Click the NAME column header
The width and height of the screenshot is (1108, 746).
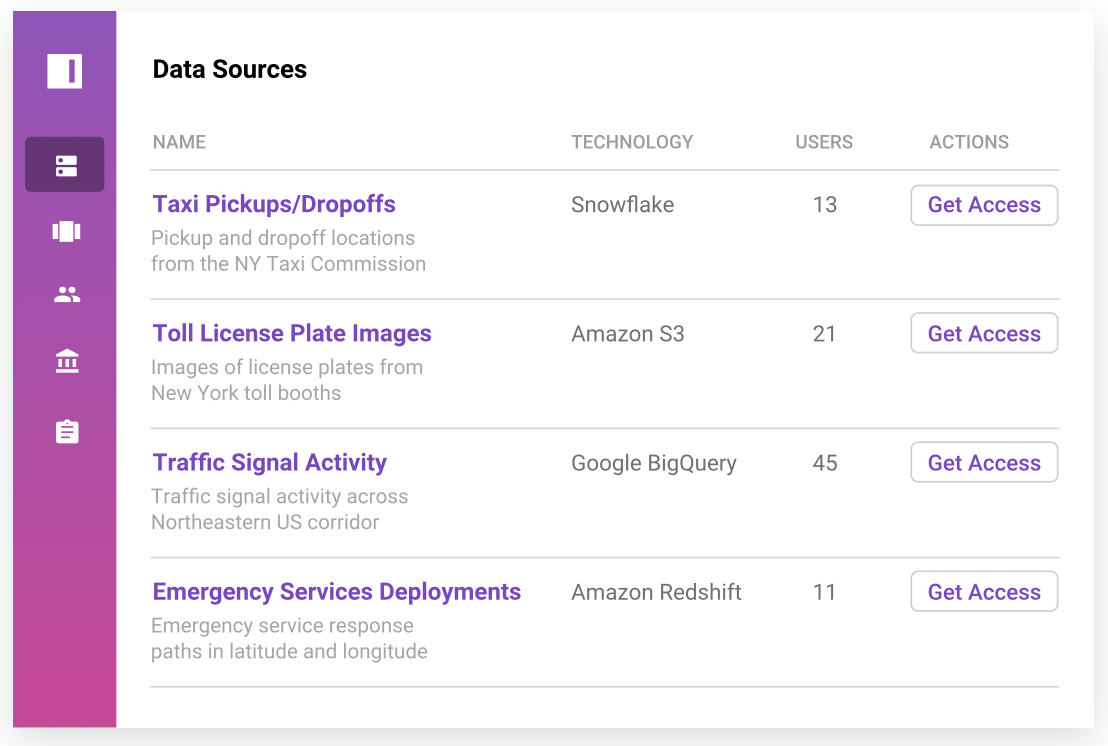[179, 142]
